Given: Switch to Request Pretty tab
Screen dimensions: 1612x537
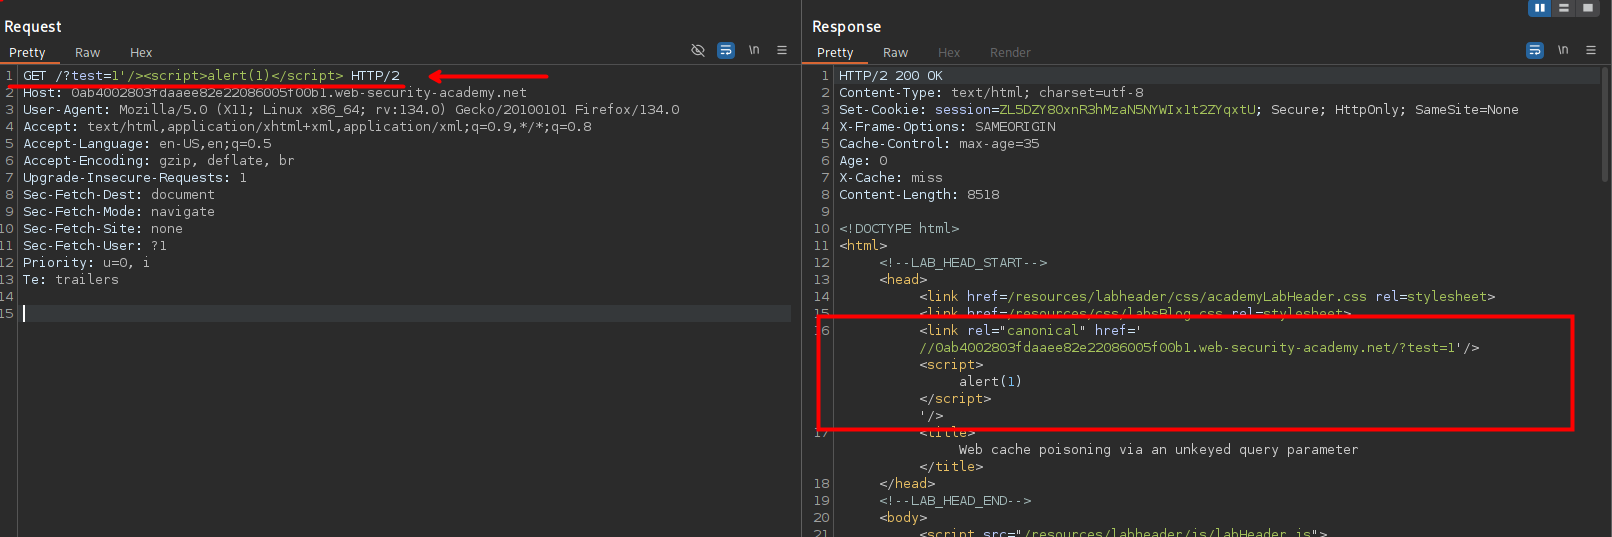Looking at the screenshot, I should click(x=27, y=53).
